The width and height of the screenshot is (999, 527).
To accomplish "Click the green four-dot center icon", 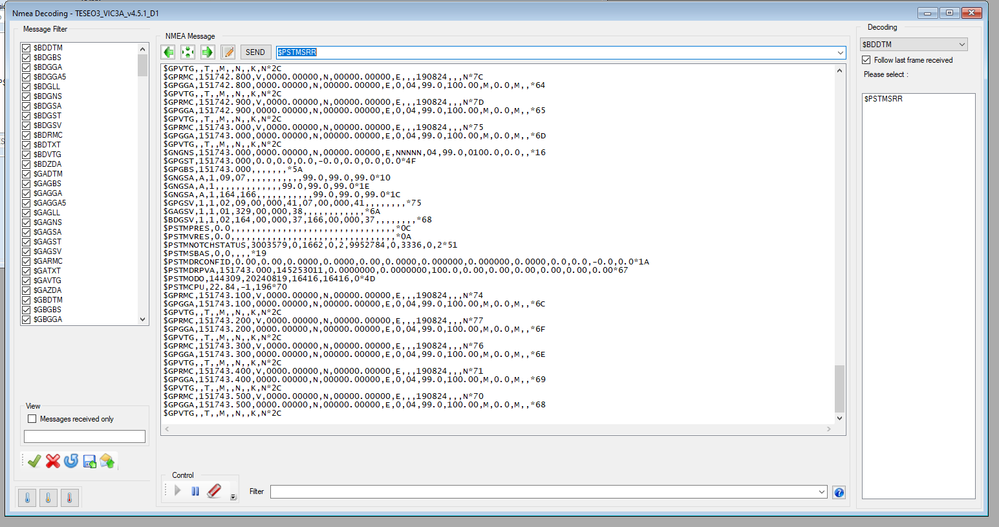I will click(x=187, y=52).
